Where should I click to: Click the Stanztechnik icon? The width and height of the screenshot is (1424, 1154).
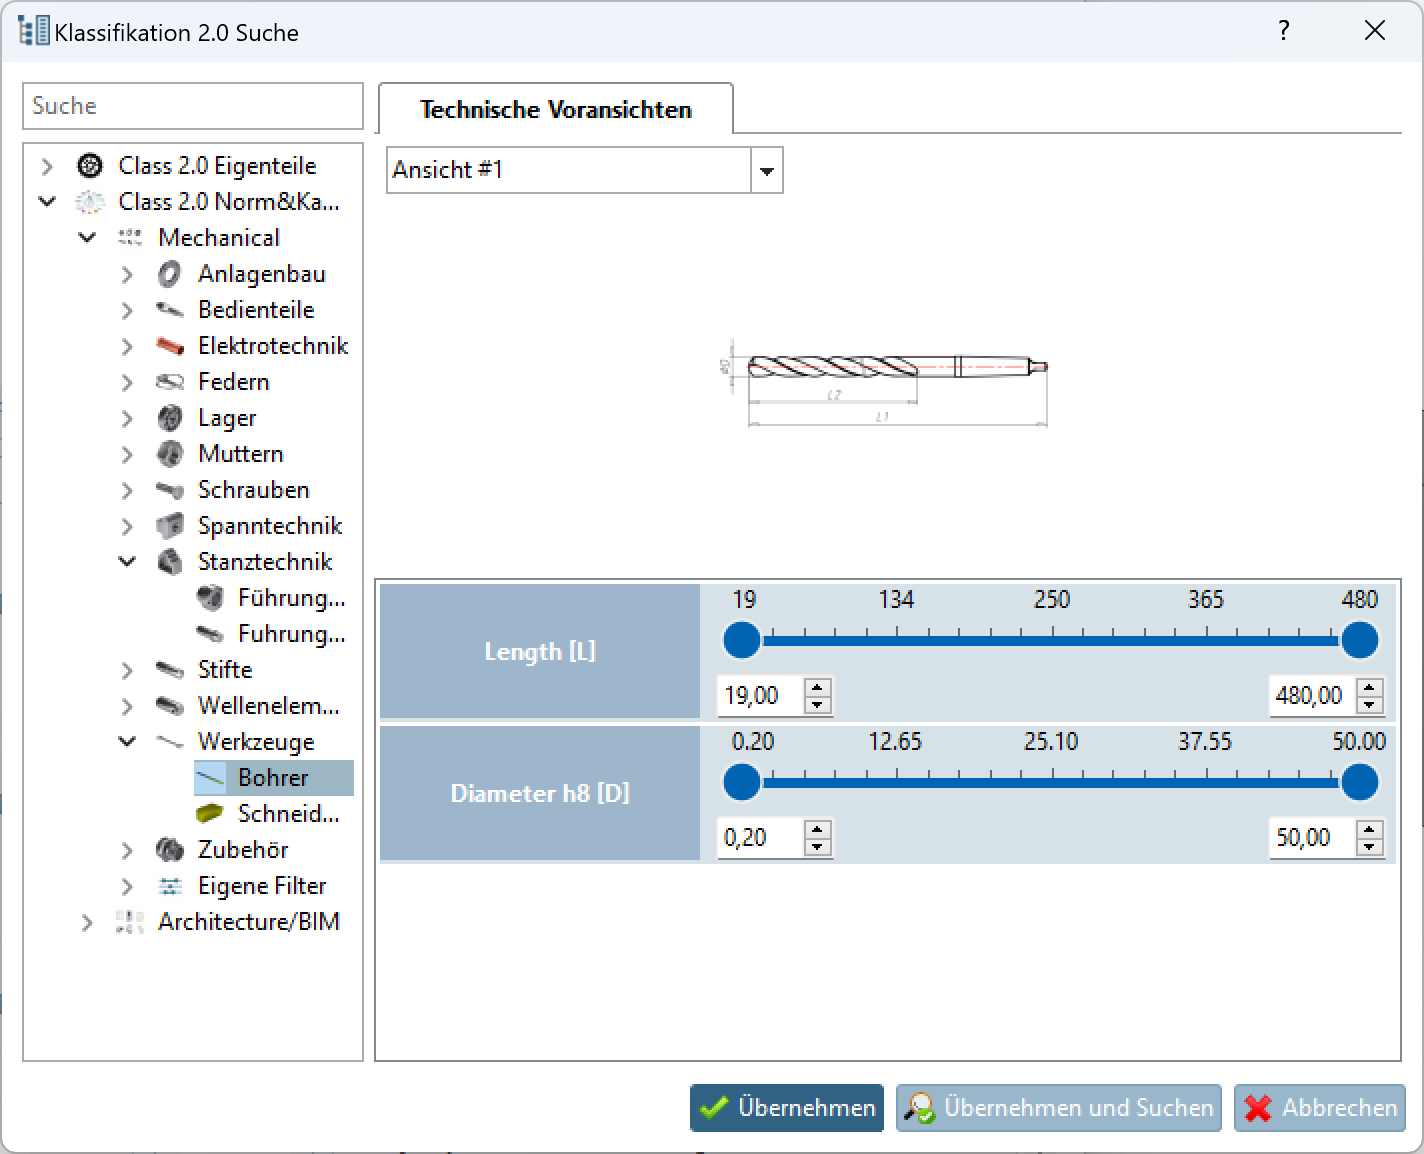click(x=170, y=561)
